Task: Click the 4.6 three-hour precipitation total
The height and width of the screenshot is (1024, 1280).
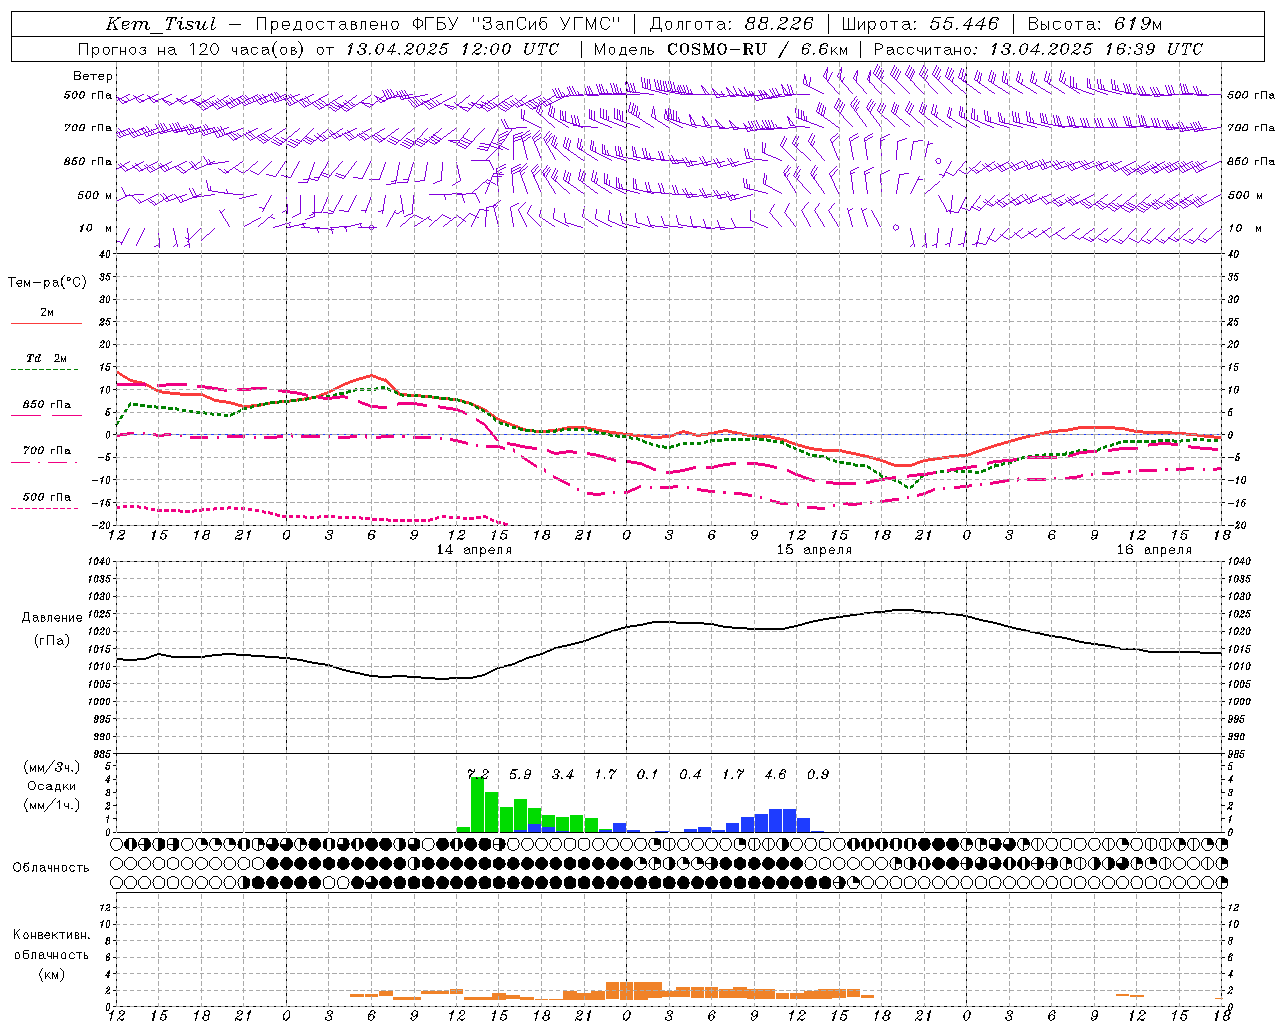Action: [775, 774]
